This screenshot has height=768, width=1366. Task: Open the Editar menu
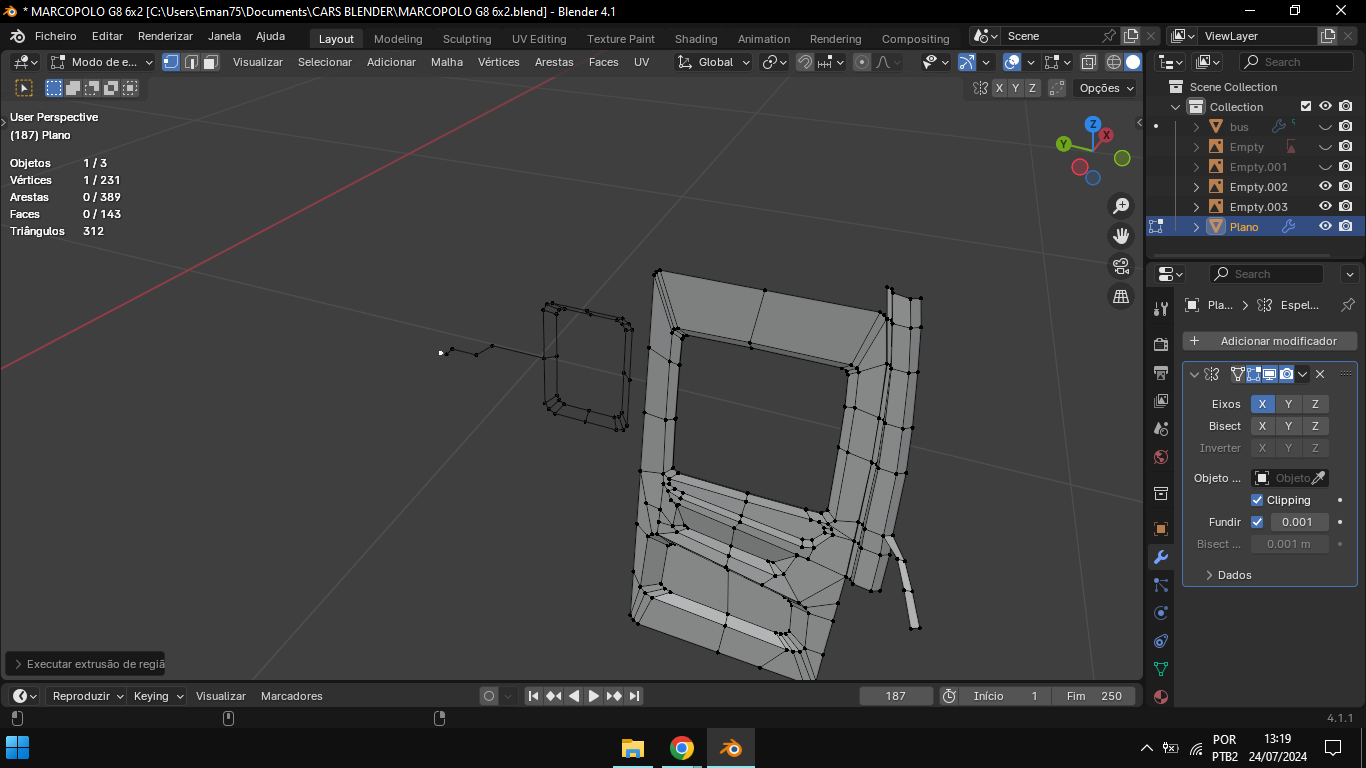pos(107,36)
